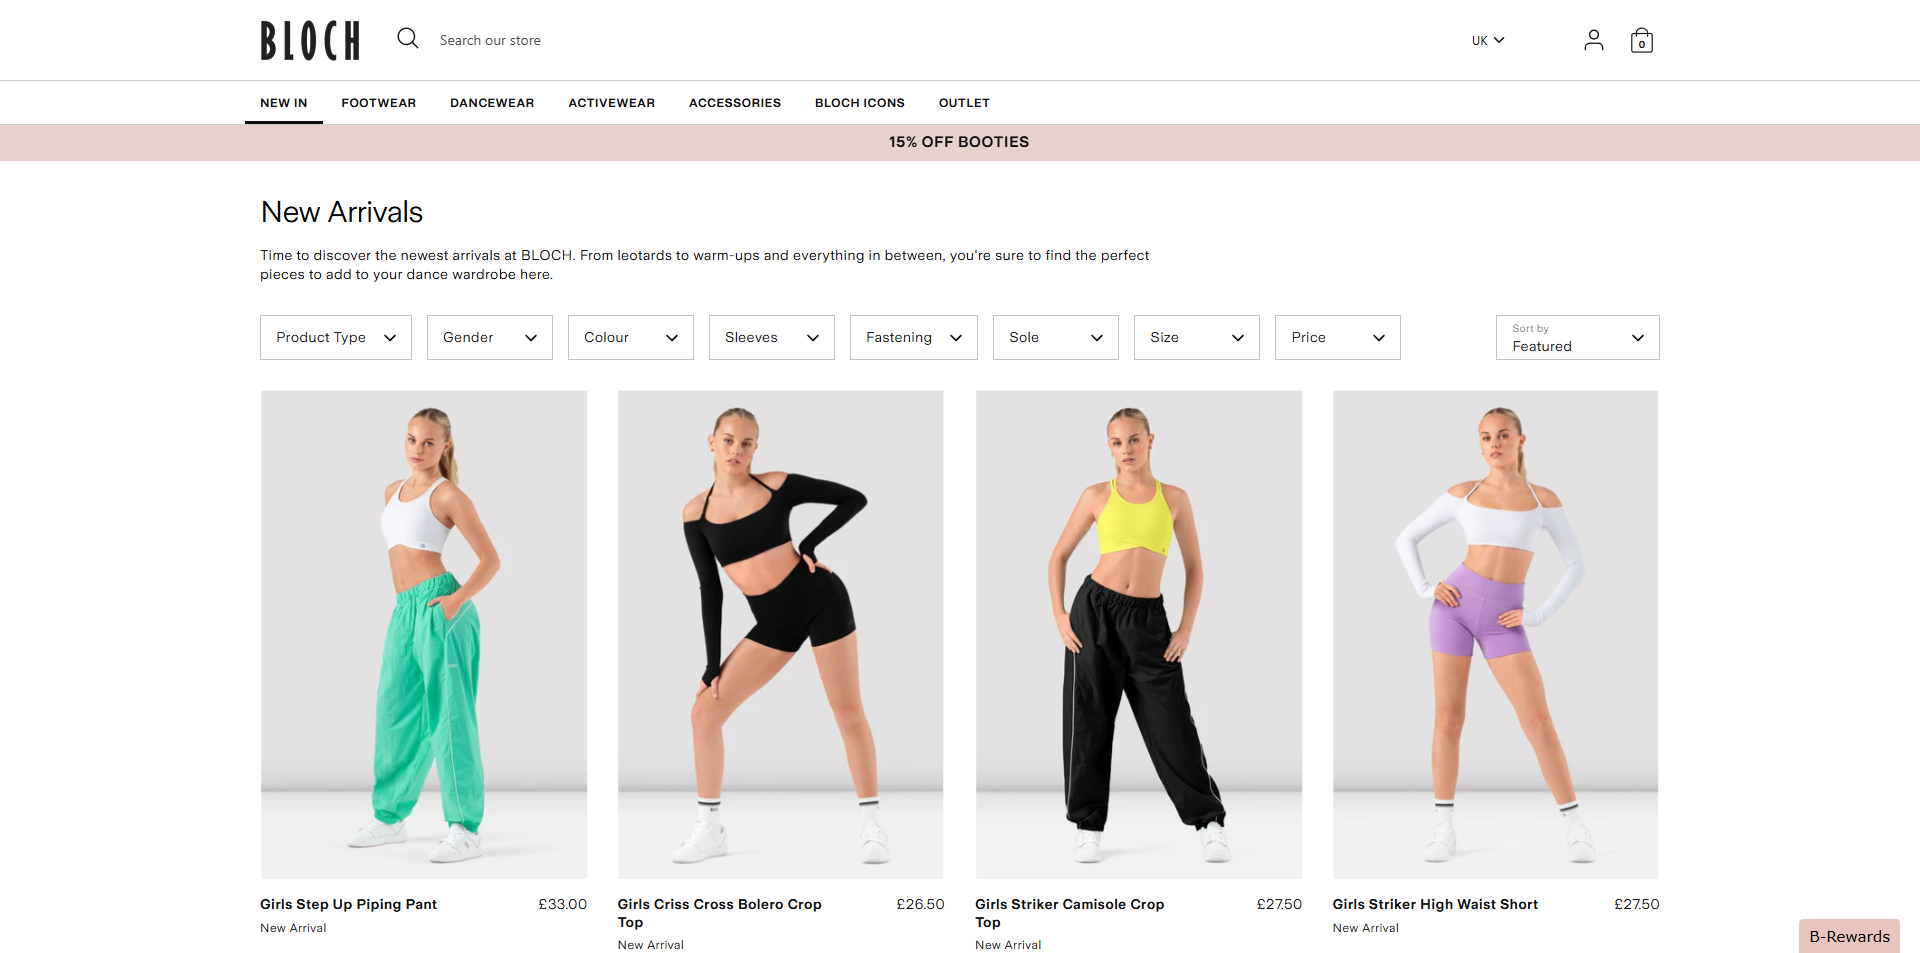Viewport: 1920px width, 953px height.
Task: Open the ACTIVEWEAR menu item
Action: pos(611,102)
